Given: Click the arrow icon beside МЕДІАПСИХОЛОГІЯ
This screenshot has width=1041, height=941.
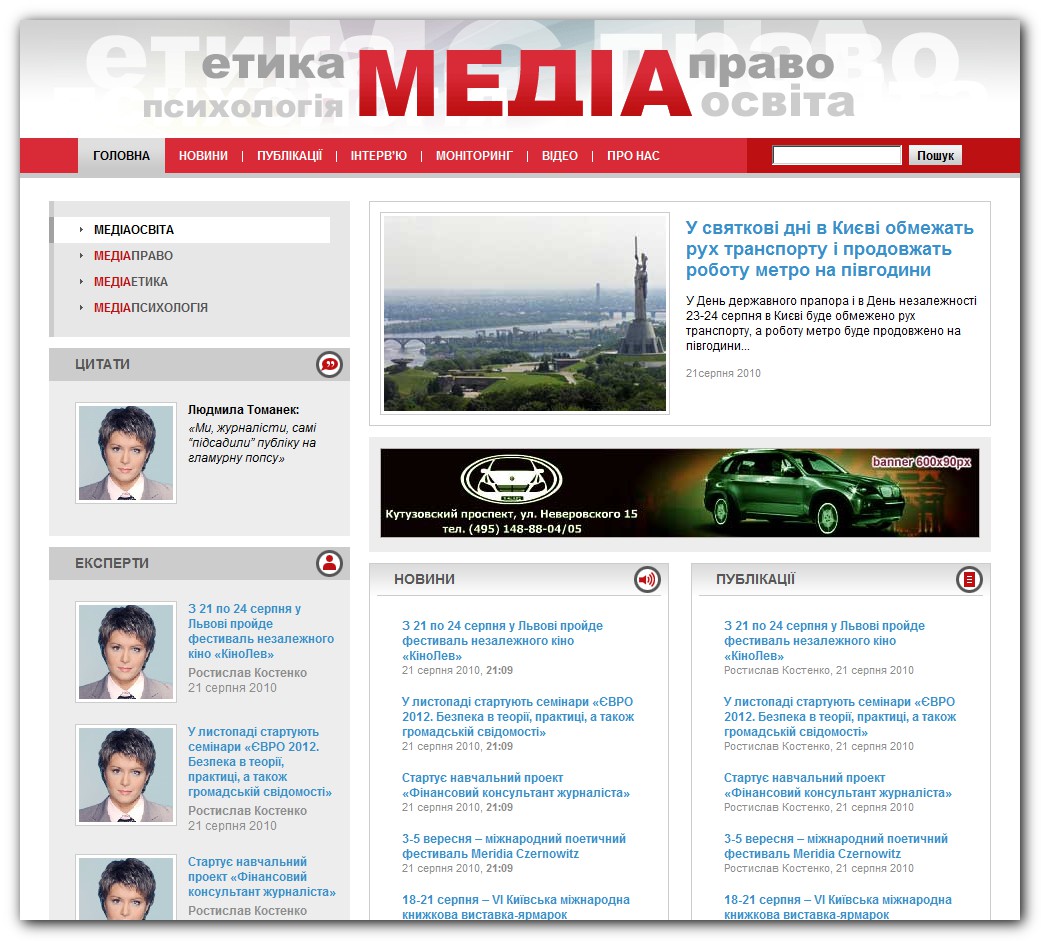Looking at the screenshot, I should (83, 308).
